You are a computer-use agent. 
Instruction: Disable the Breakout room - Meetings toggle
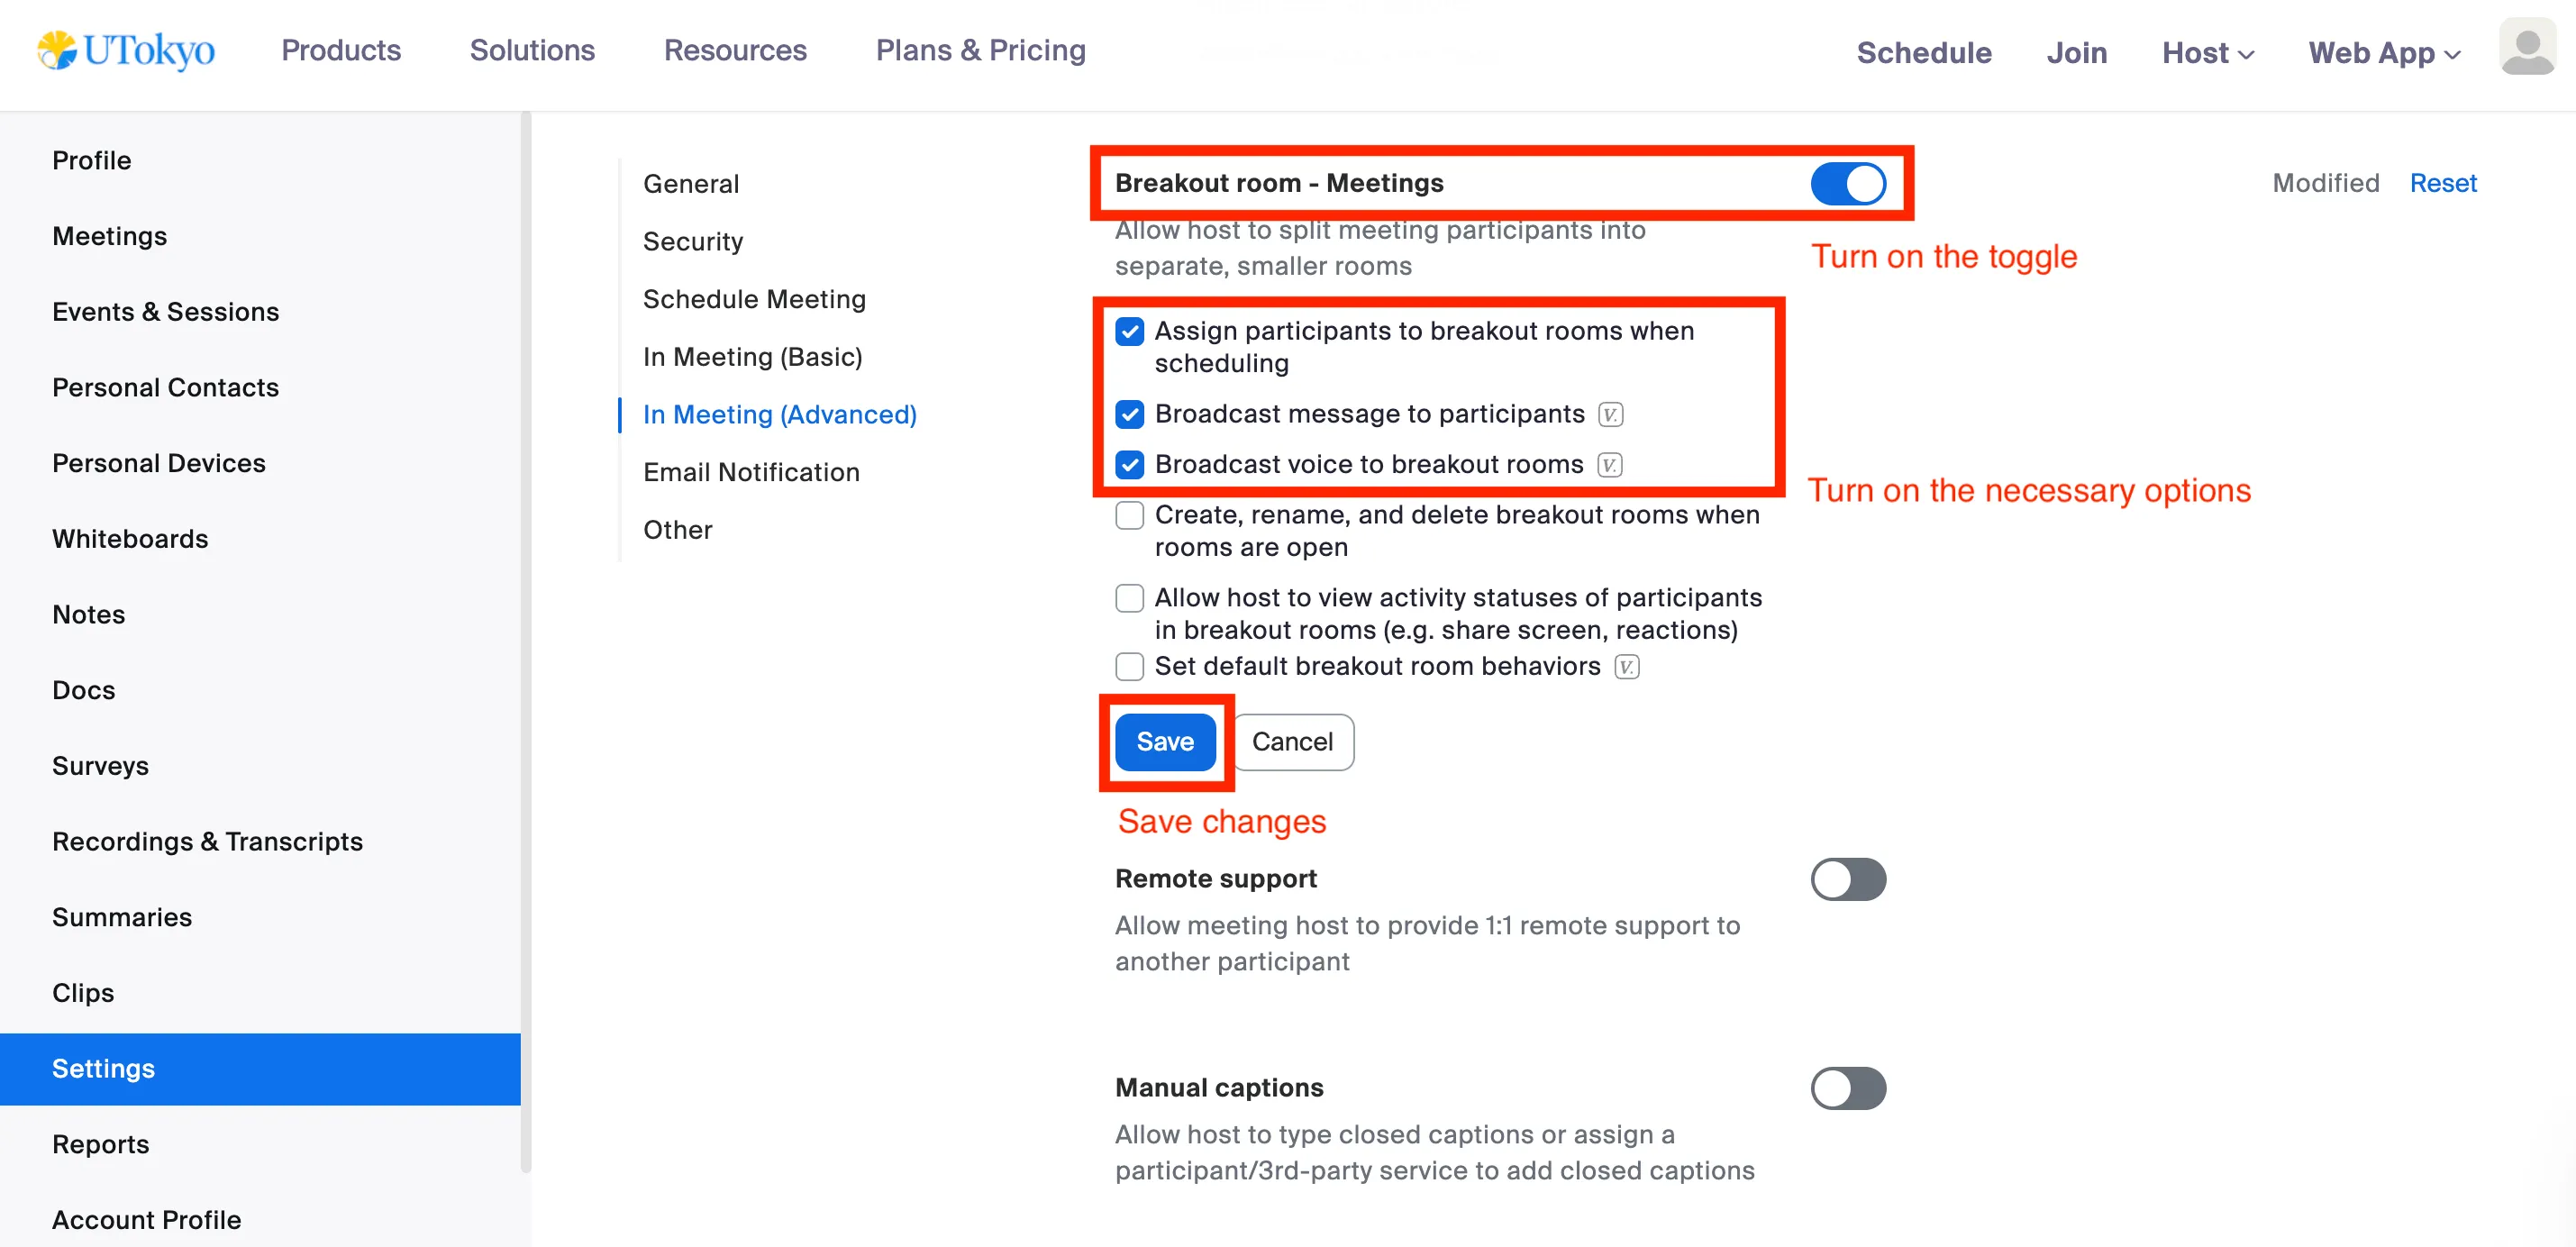[1847, 184]
